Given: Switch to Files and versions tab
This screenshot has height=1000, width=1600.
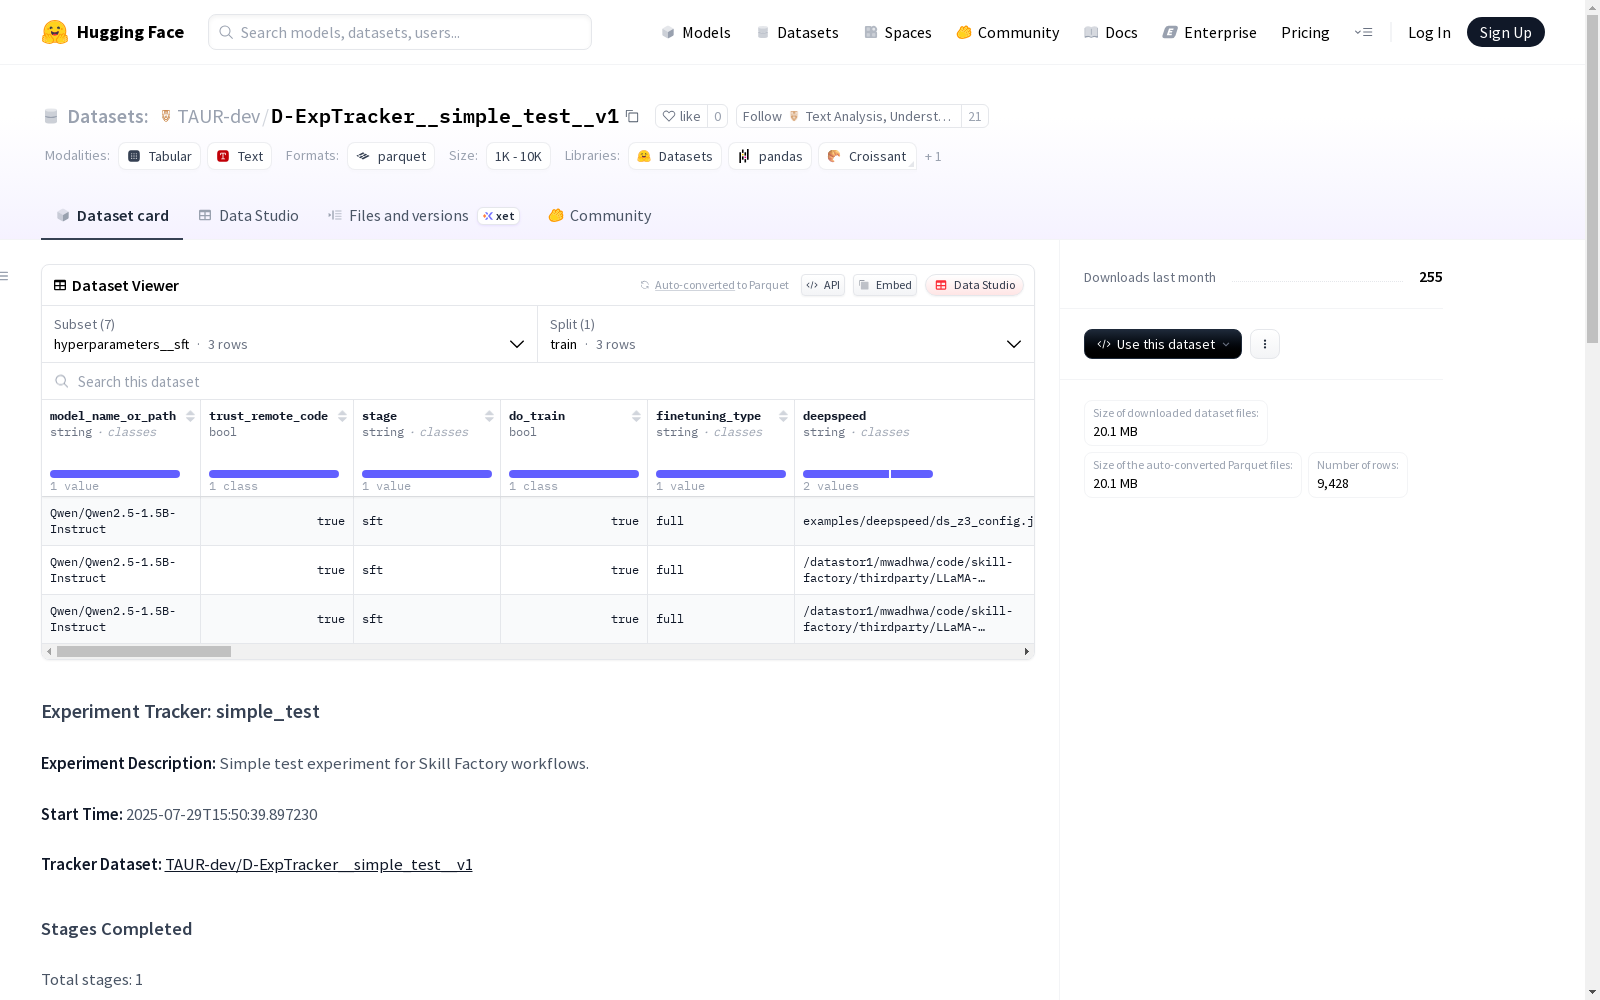Looking at the screenshot, I should tap(423, 216).
